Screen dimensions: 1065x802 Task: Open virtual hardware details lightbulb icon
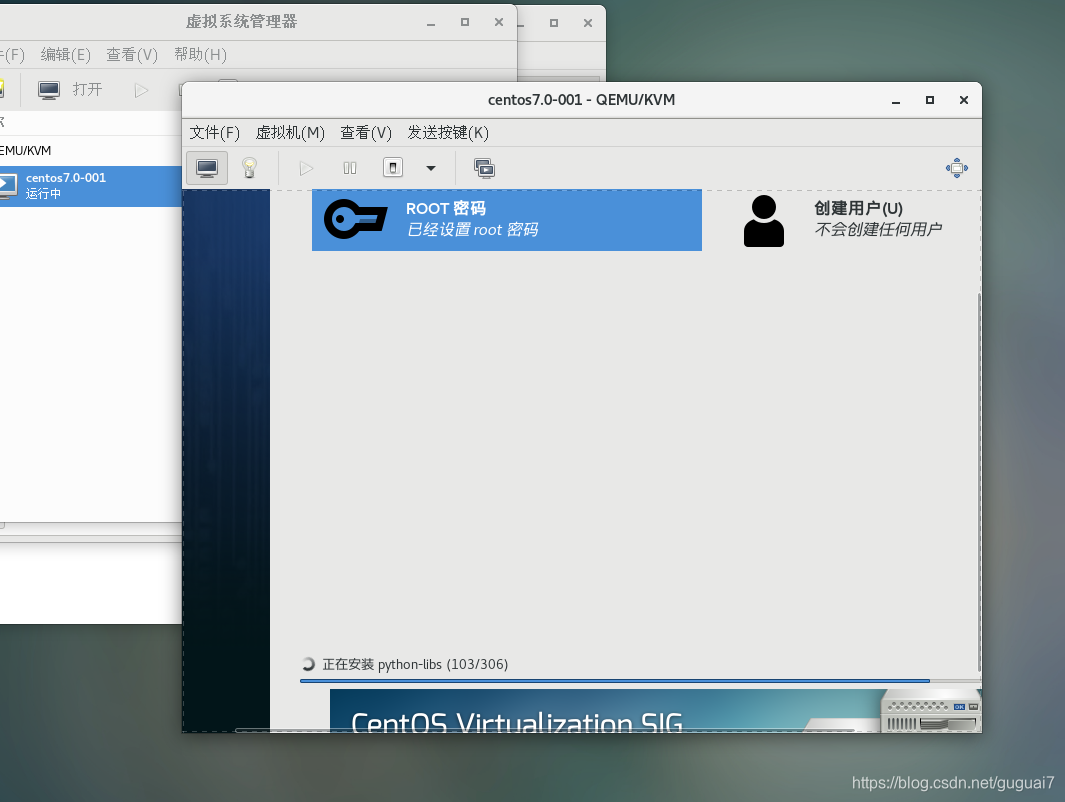pos(249,168)
